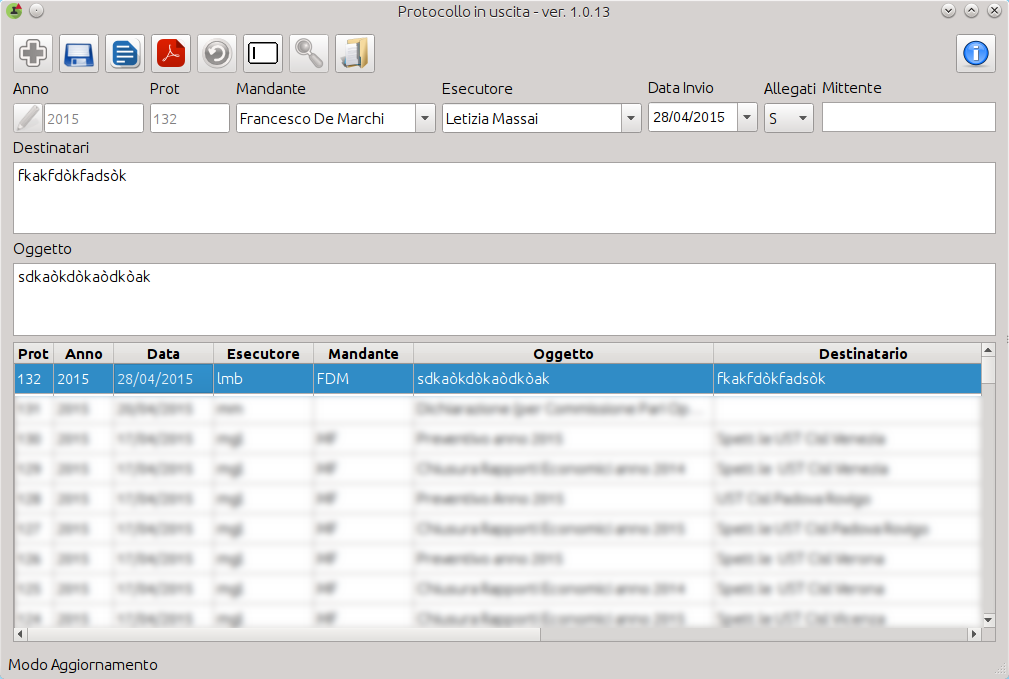1009x679 pixels.
Task: Click the table scrollbar down arrow
Action: (988, 620)
